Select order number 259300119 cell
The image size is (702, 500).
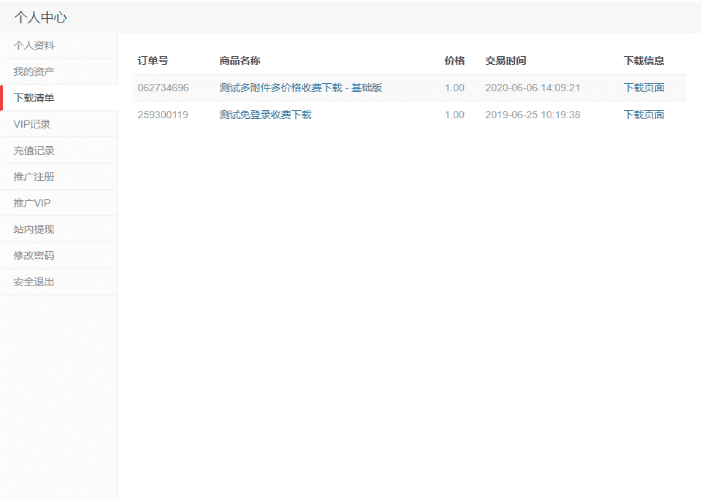[x=163, y=115]
